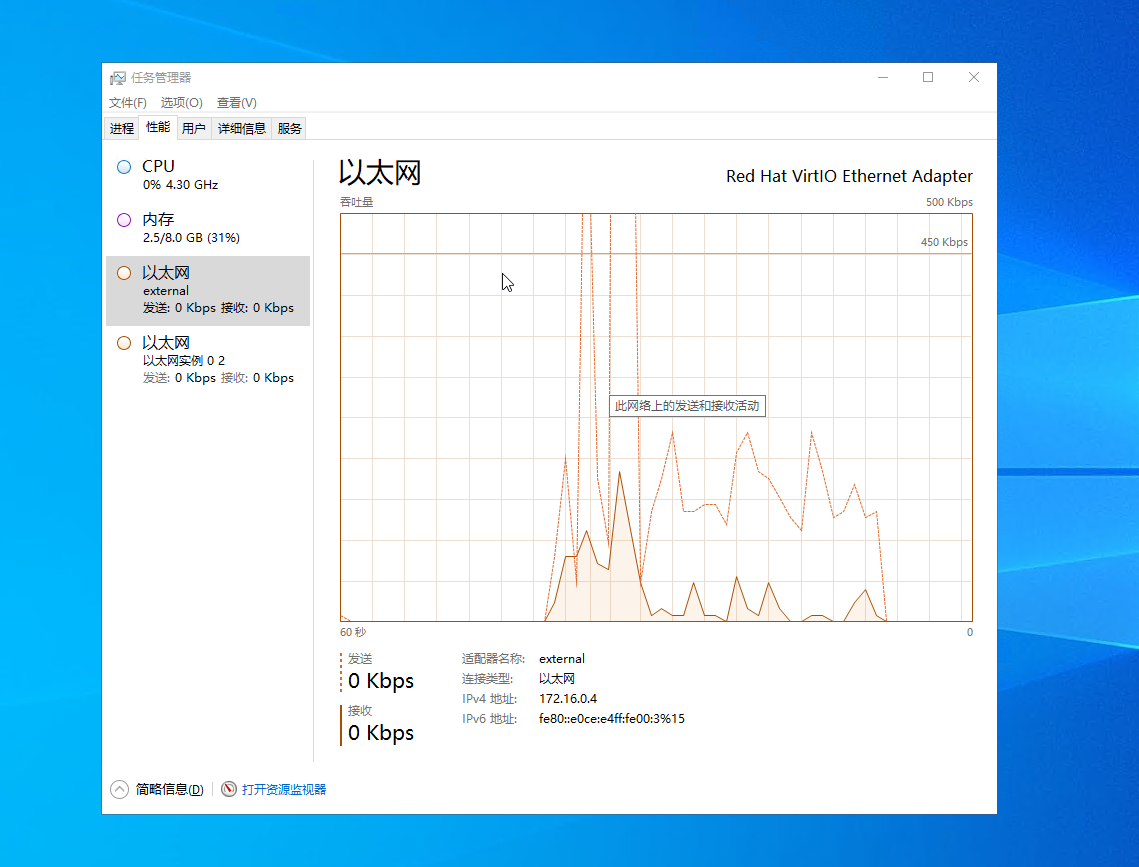Switch to the 用户 tab
1139x867 pixels.
coord(194,128)
